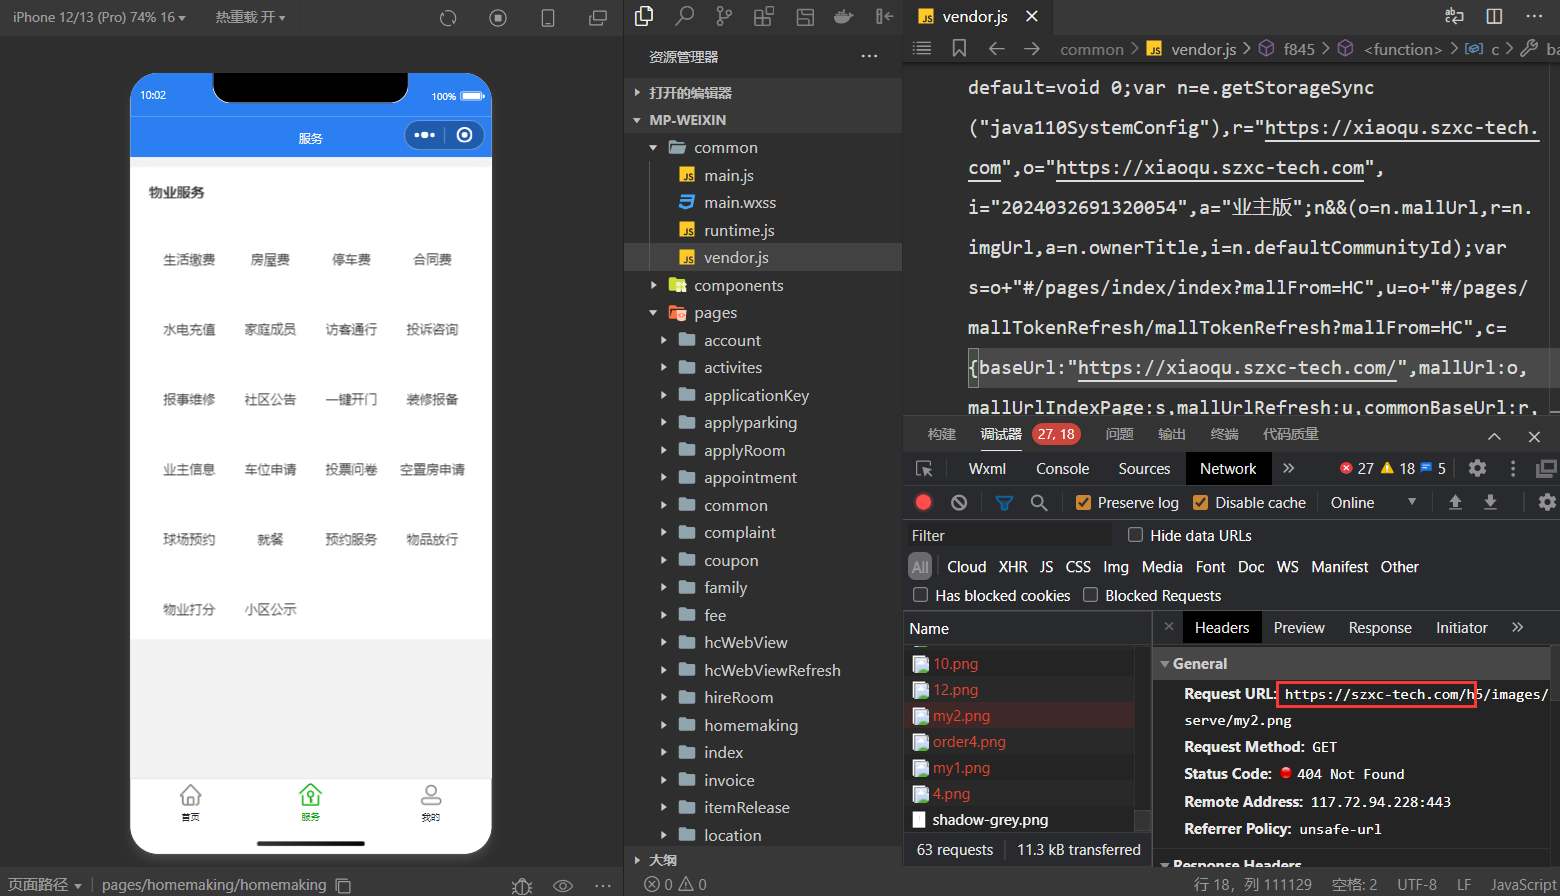1560x896 pixels.
Task: Tap 一键开门 in simulator
Action: (351, 399)
